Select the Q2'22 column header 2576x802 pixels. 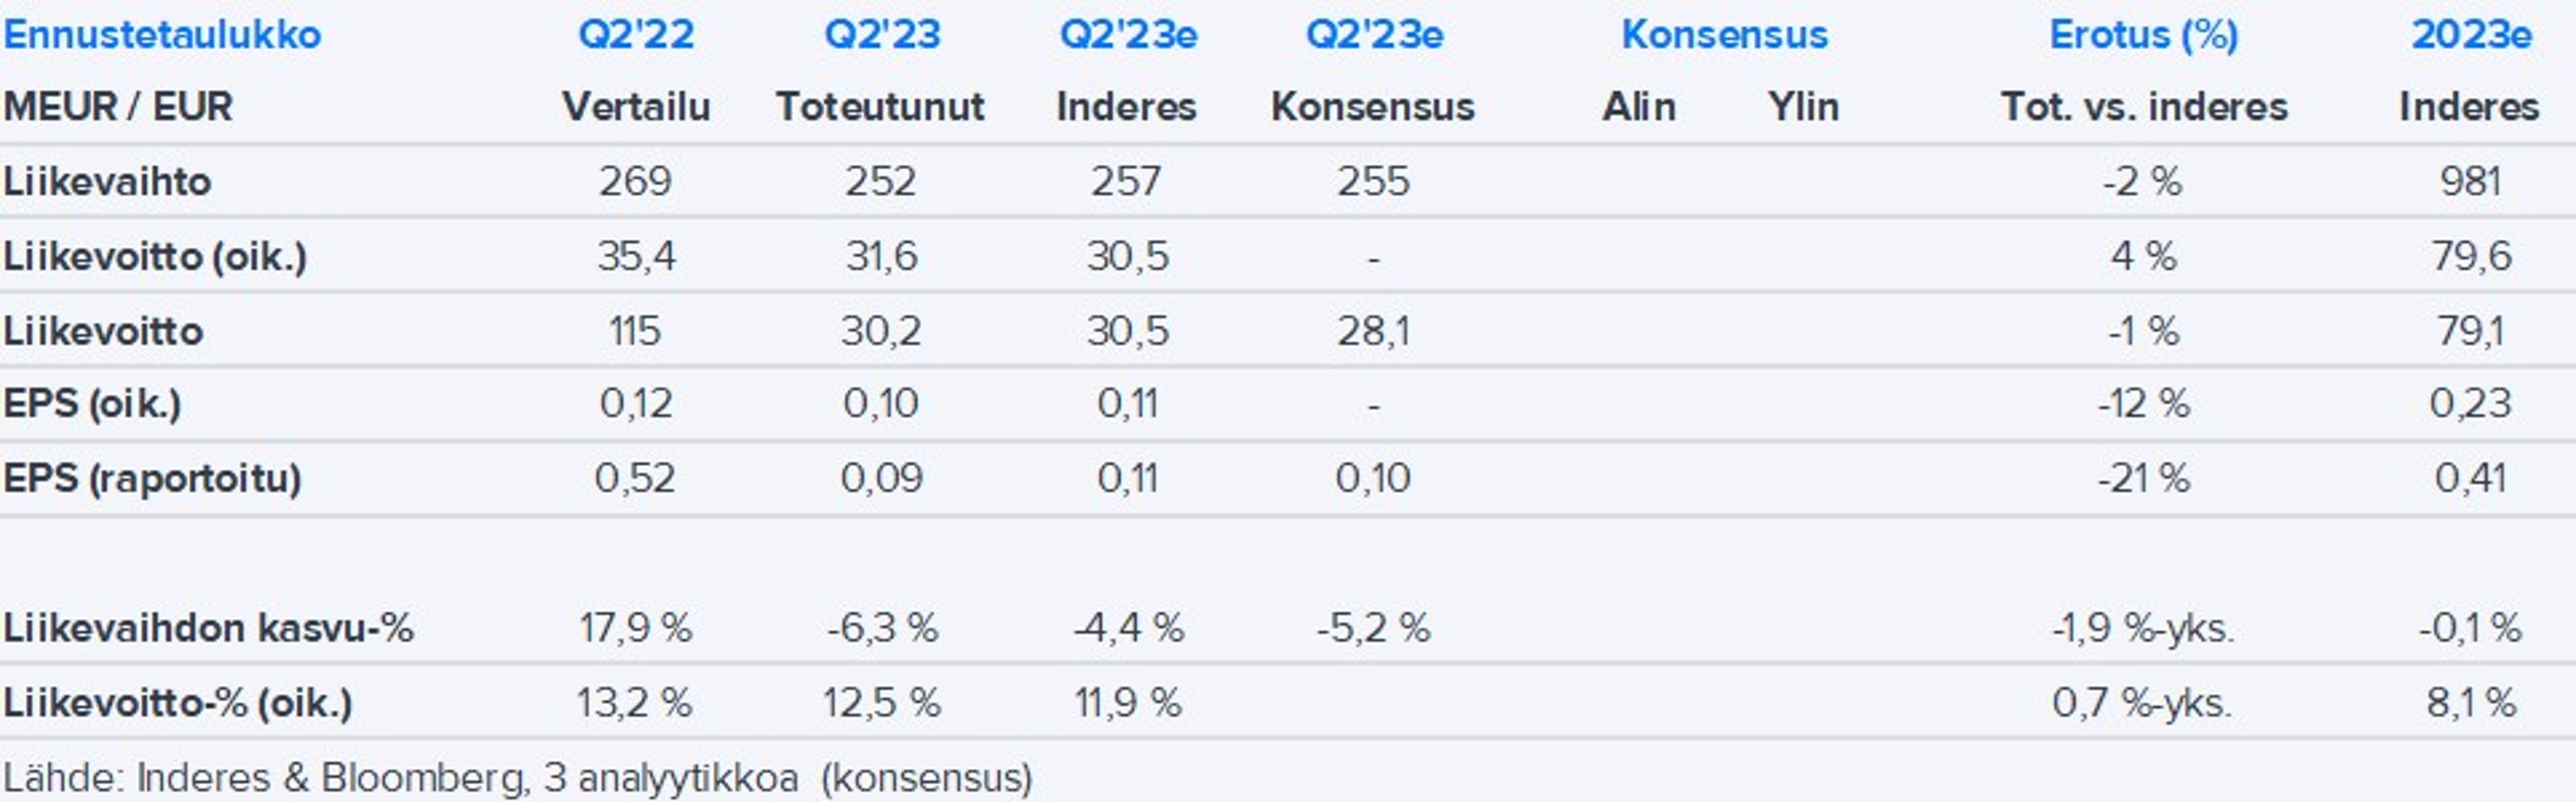click(x=636, y=35)
